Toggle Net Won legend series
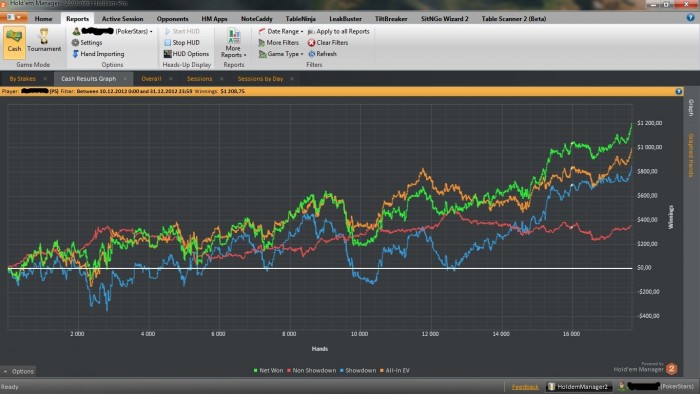This screenshot has height=394, width=700. click(x=268, y=370)
